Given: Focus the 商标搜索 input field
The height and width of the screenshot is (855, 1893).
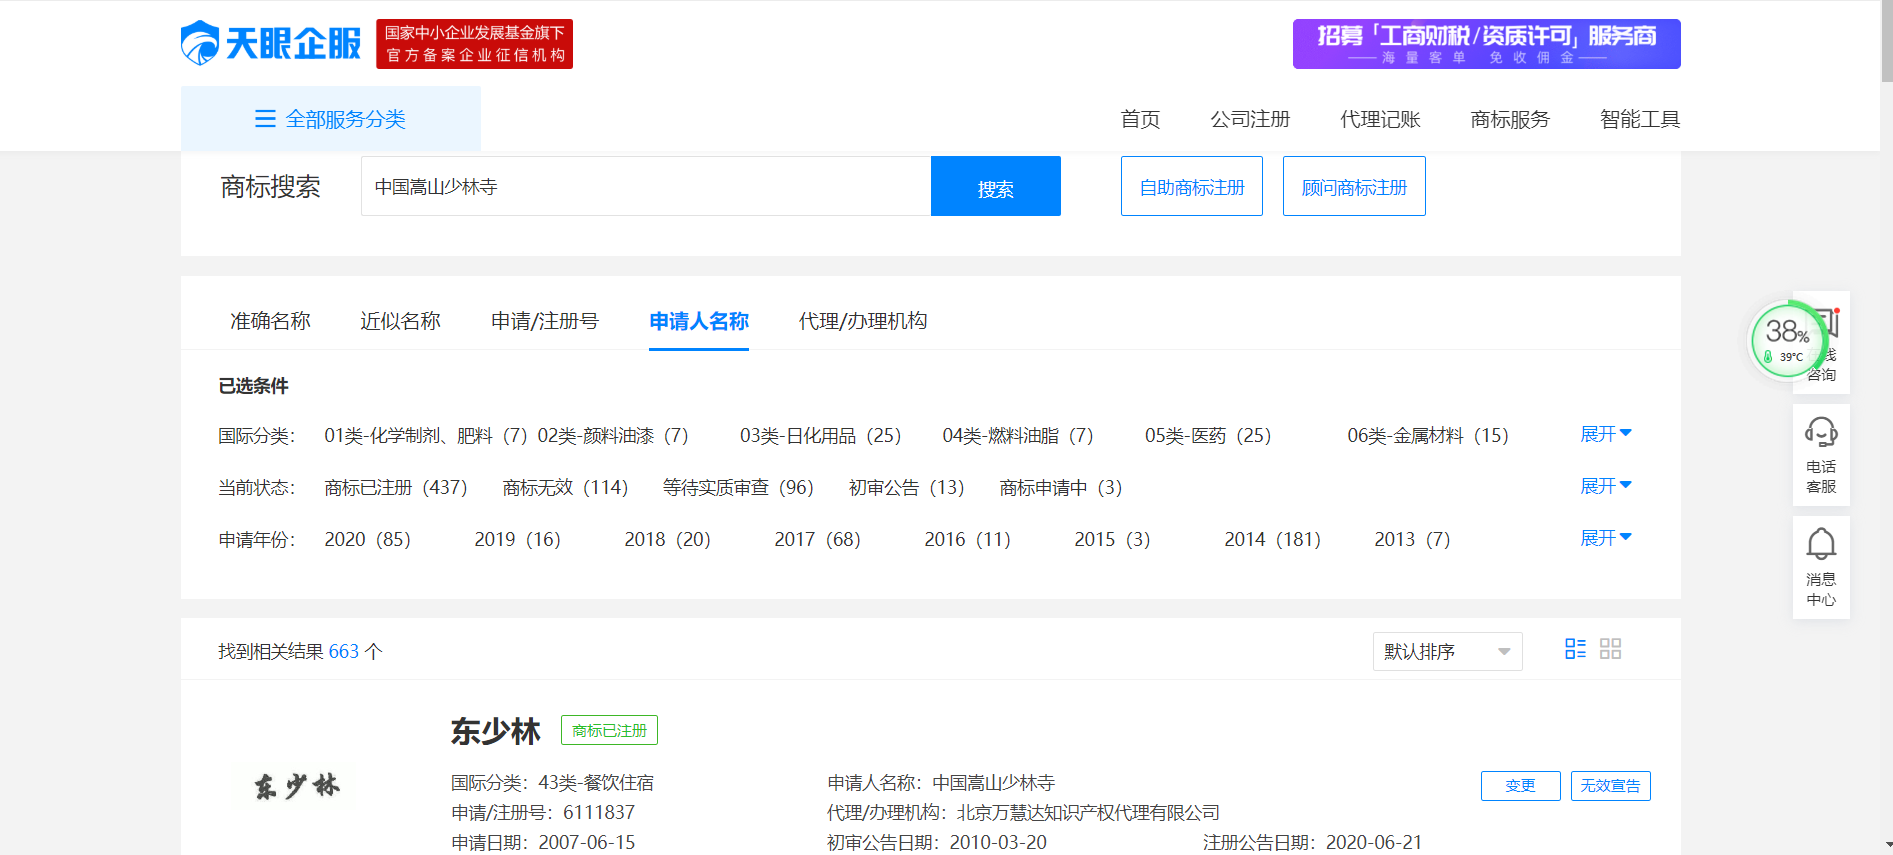Looking at the screenshot, I should coord(646,186).
